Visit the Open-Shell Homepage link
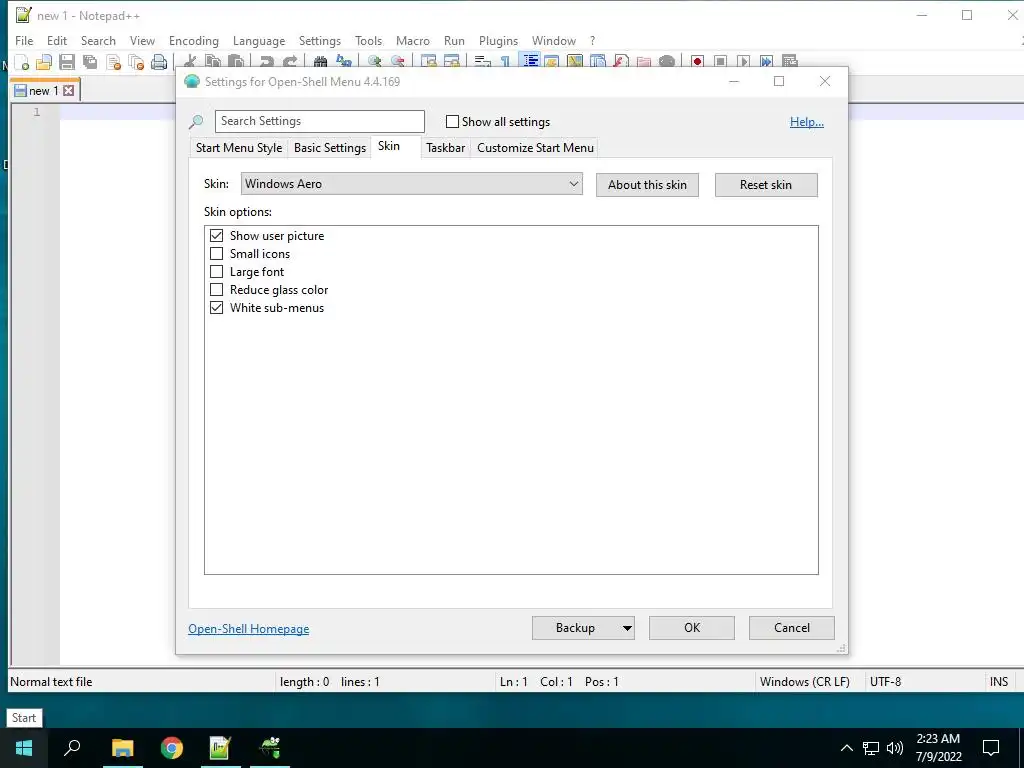 [x=249, y=629]
